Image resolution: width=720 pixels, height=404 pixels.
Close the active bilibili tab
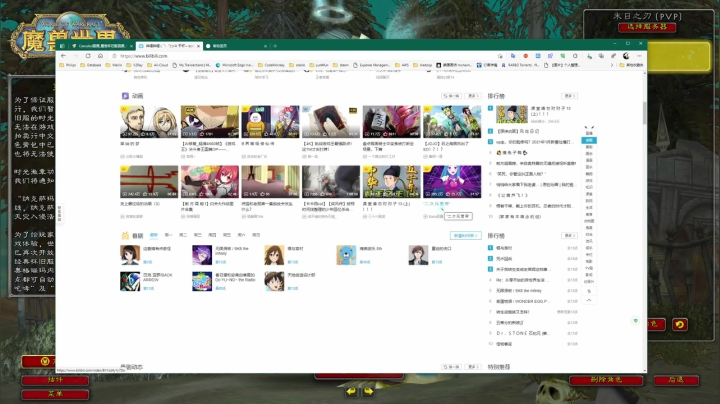198,46
